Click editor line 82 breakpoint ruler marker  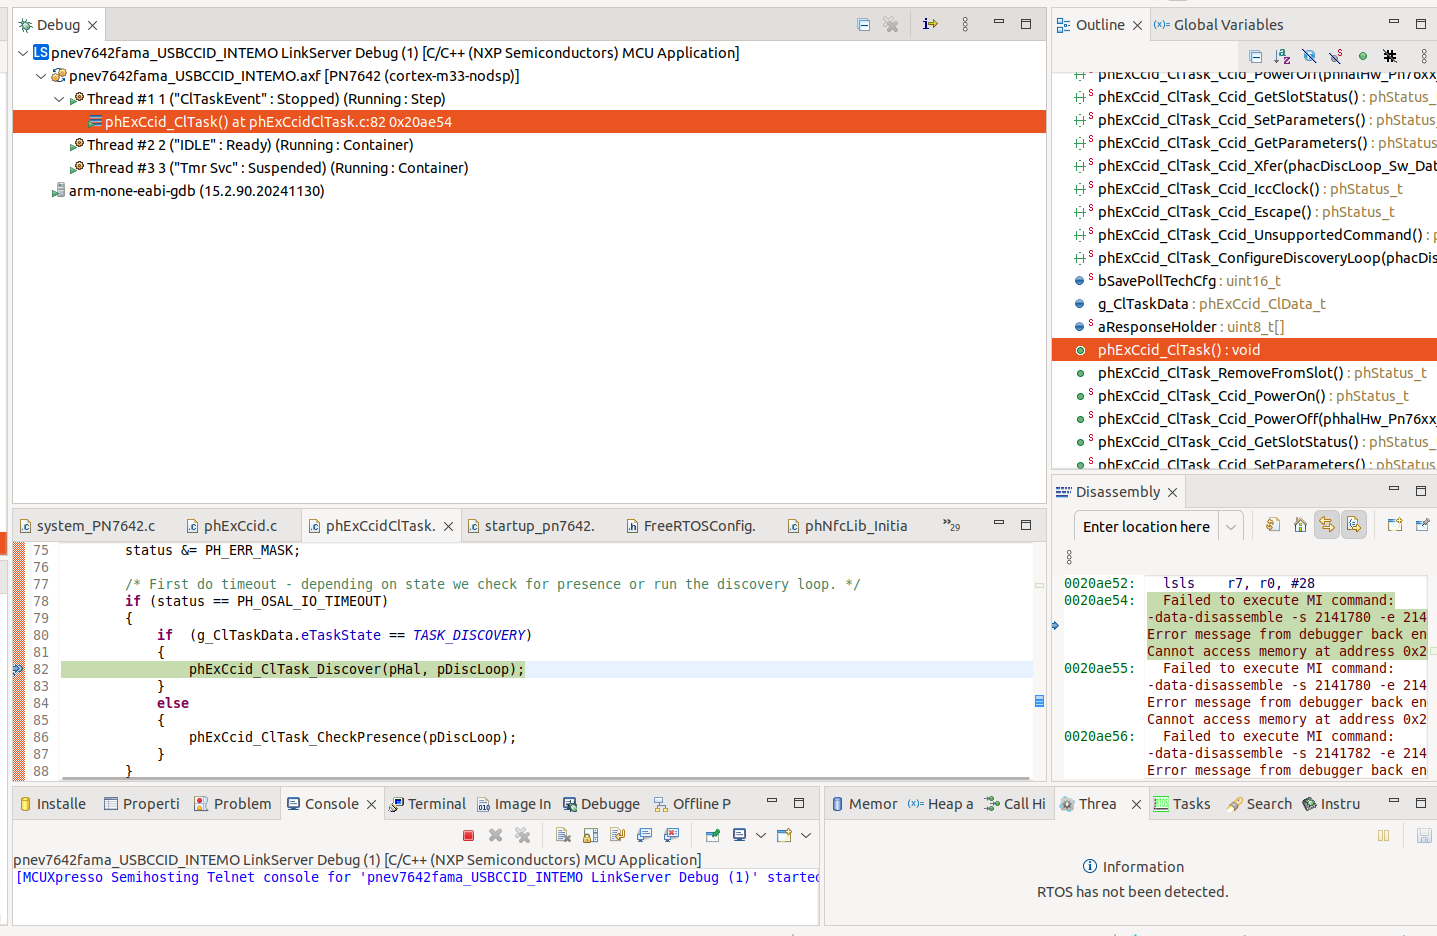coord(18,669)
